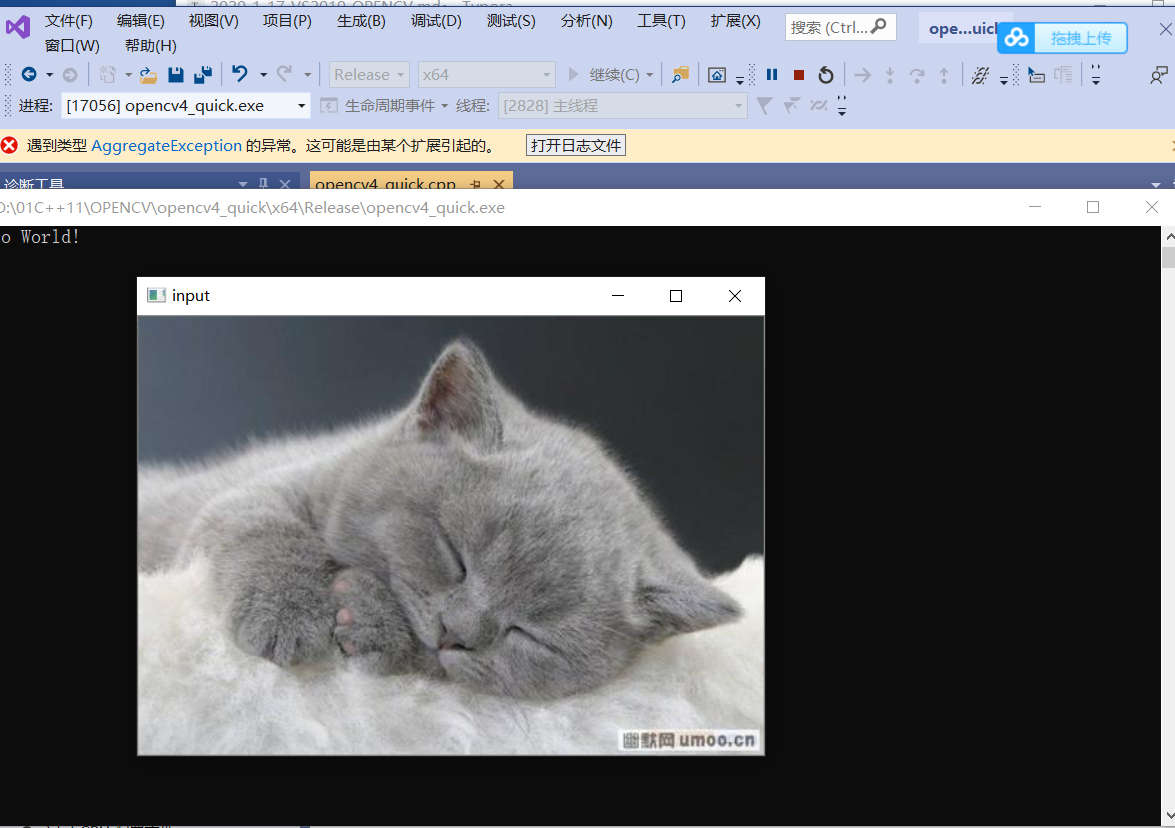Image resolution: width=1175 pixels, height=828 pixels.
Task: Click the Navigate Backward arrow icon
Action: pyautogui.click(x=29, y=74)
